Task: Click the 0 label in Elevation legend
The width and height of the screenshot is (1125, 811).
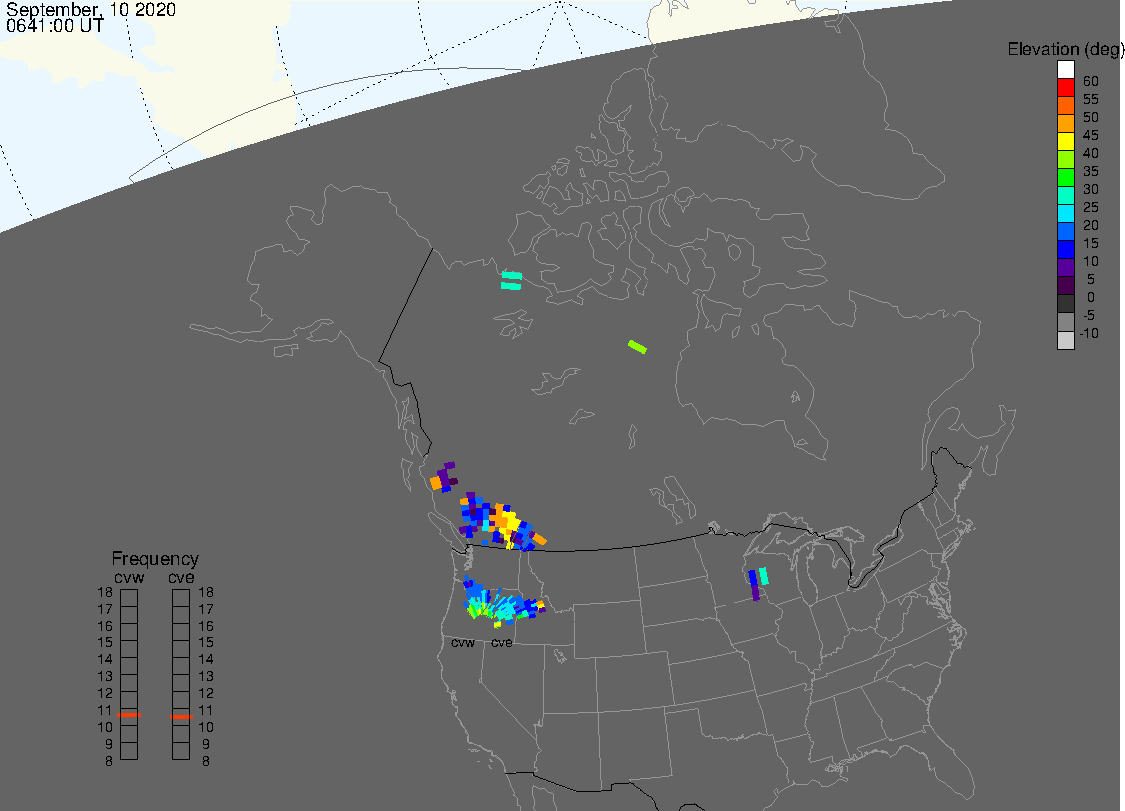Action: click(x=1091, y=297)
